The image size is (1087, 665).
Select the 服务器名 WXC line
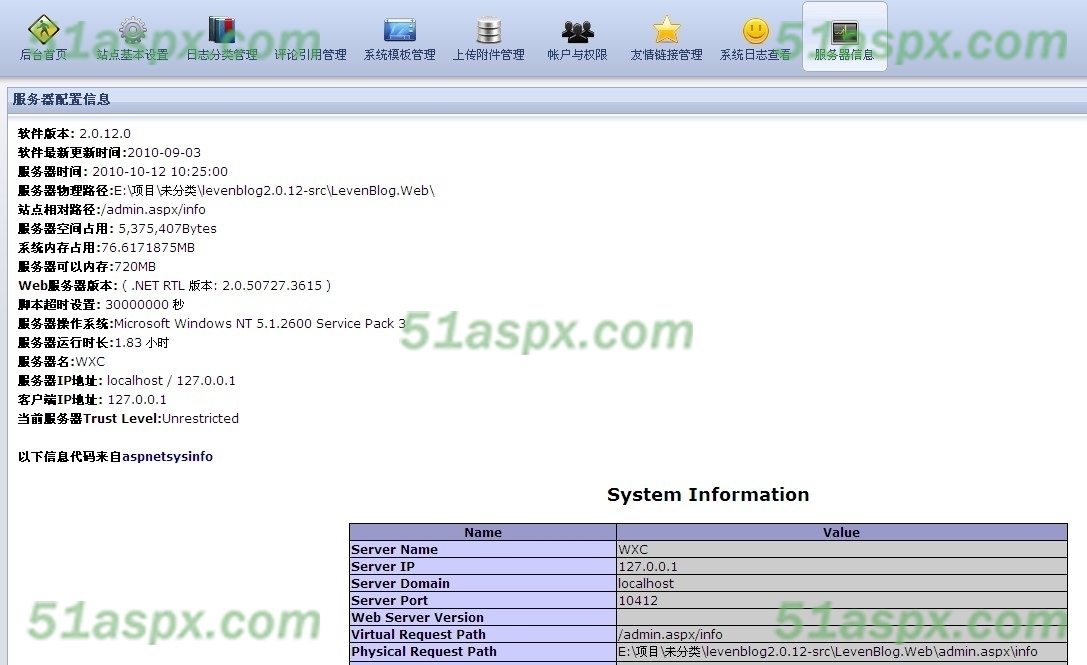point(62,361)
